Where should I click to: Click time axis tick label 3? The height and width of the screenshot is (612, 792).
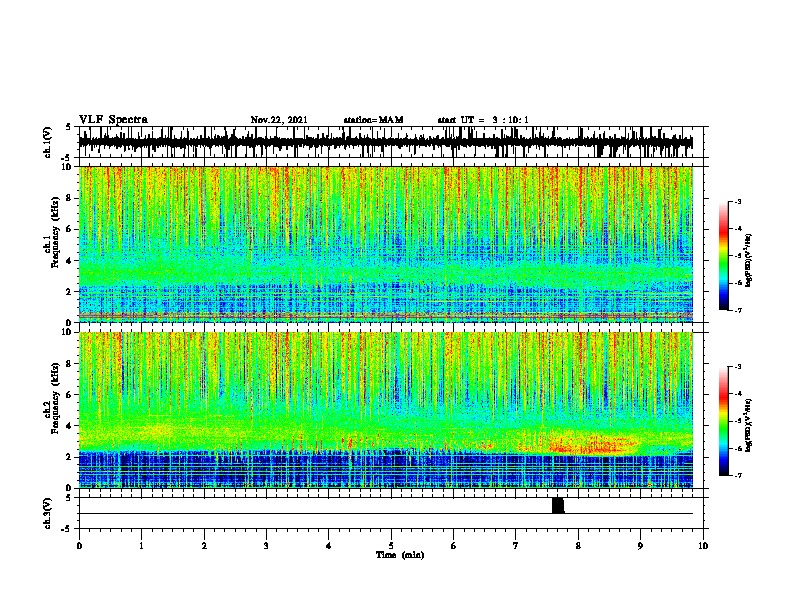[266, 546]
